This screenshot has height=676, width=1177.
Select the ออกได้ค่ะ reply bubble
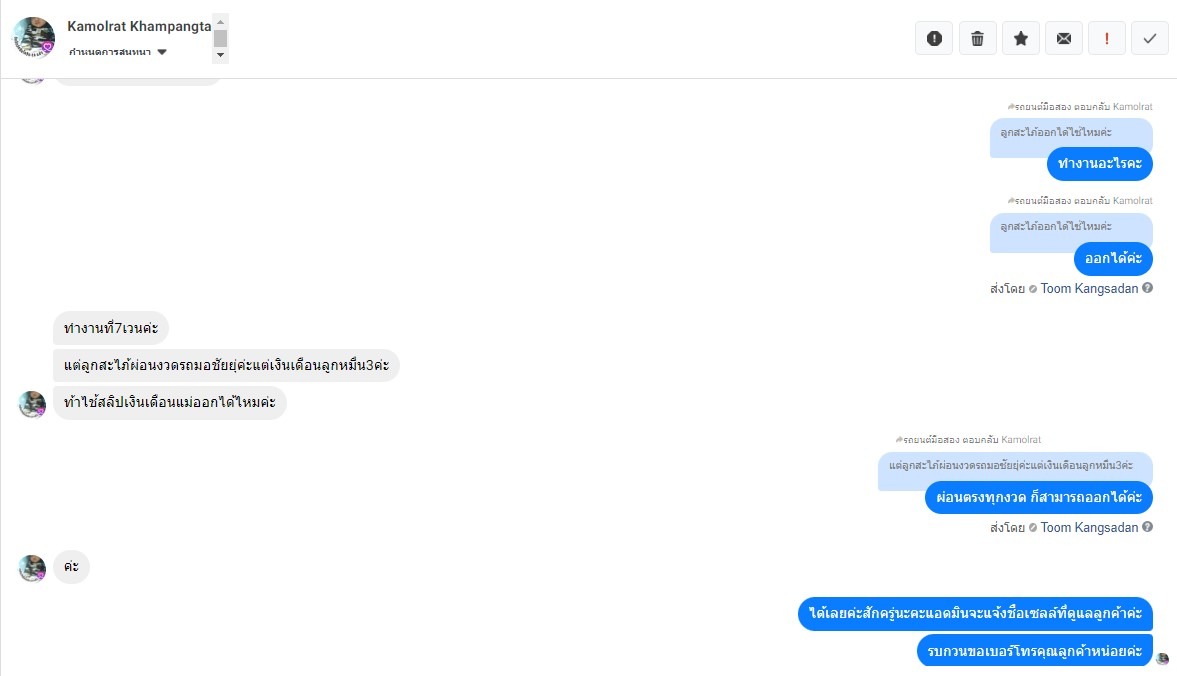pyautogui.click(x=1113, y=259)
